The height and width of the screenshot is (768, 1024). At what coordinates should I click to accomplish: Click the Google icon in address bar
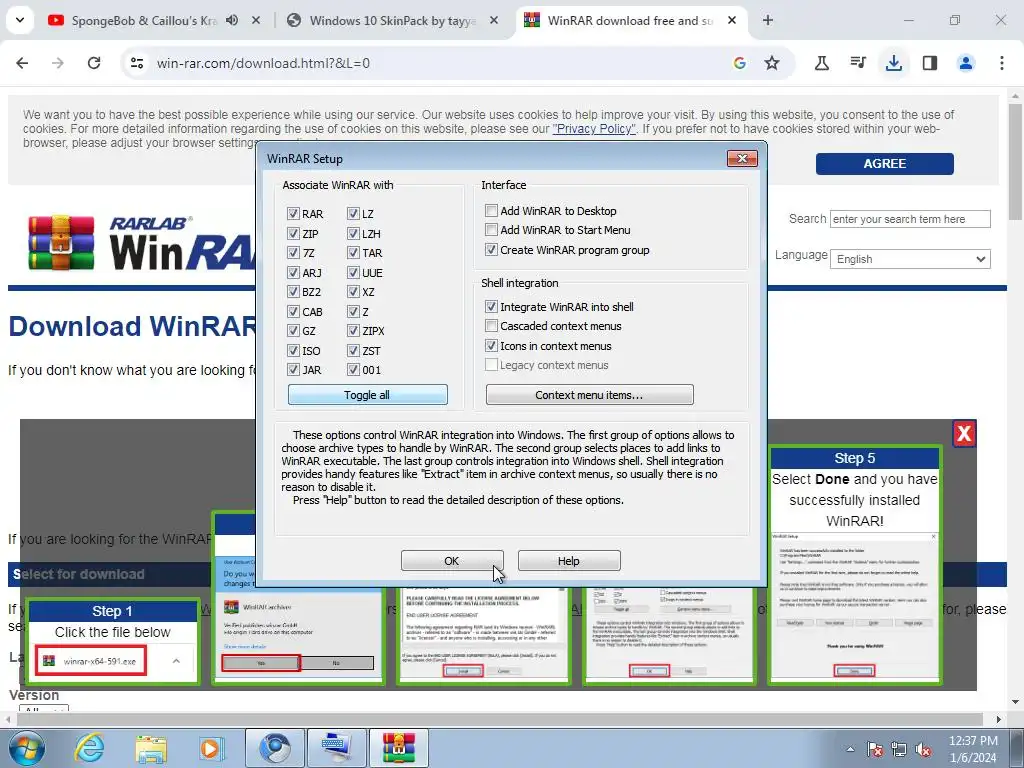coord(739,63)
